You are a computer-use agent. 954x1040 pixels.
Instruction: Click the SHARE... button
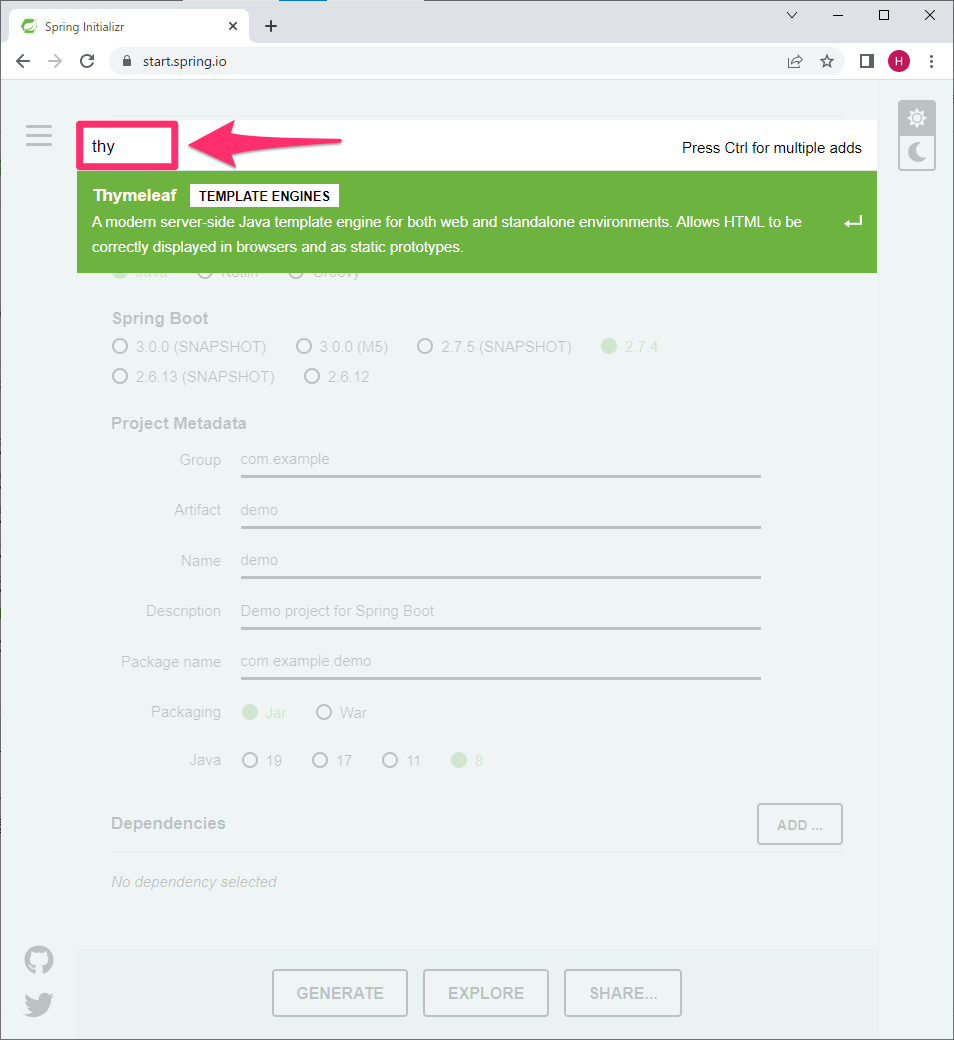point(623,993)
